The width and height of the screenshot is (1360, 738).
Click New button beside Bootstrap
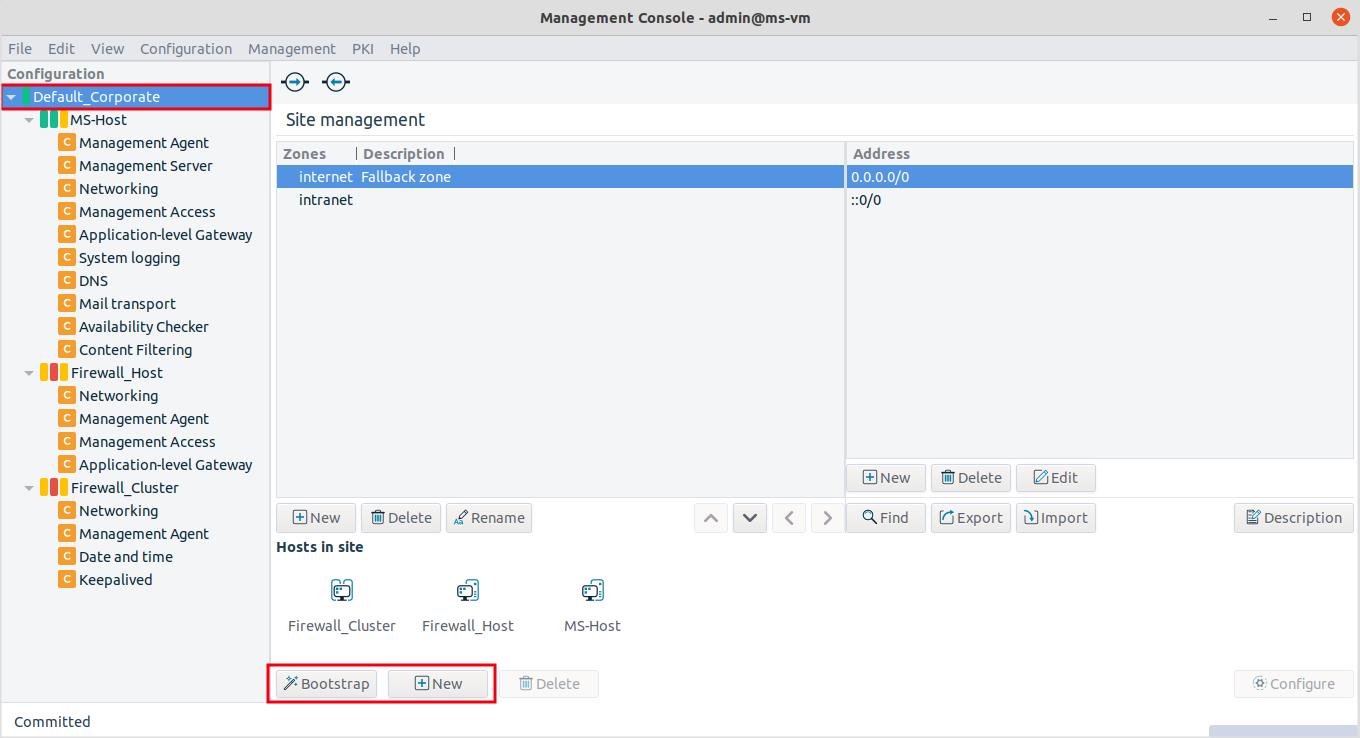tap(438, 684)
